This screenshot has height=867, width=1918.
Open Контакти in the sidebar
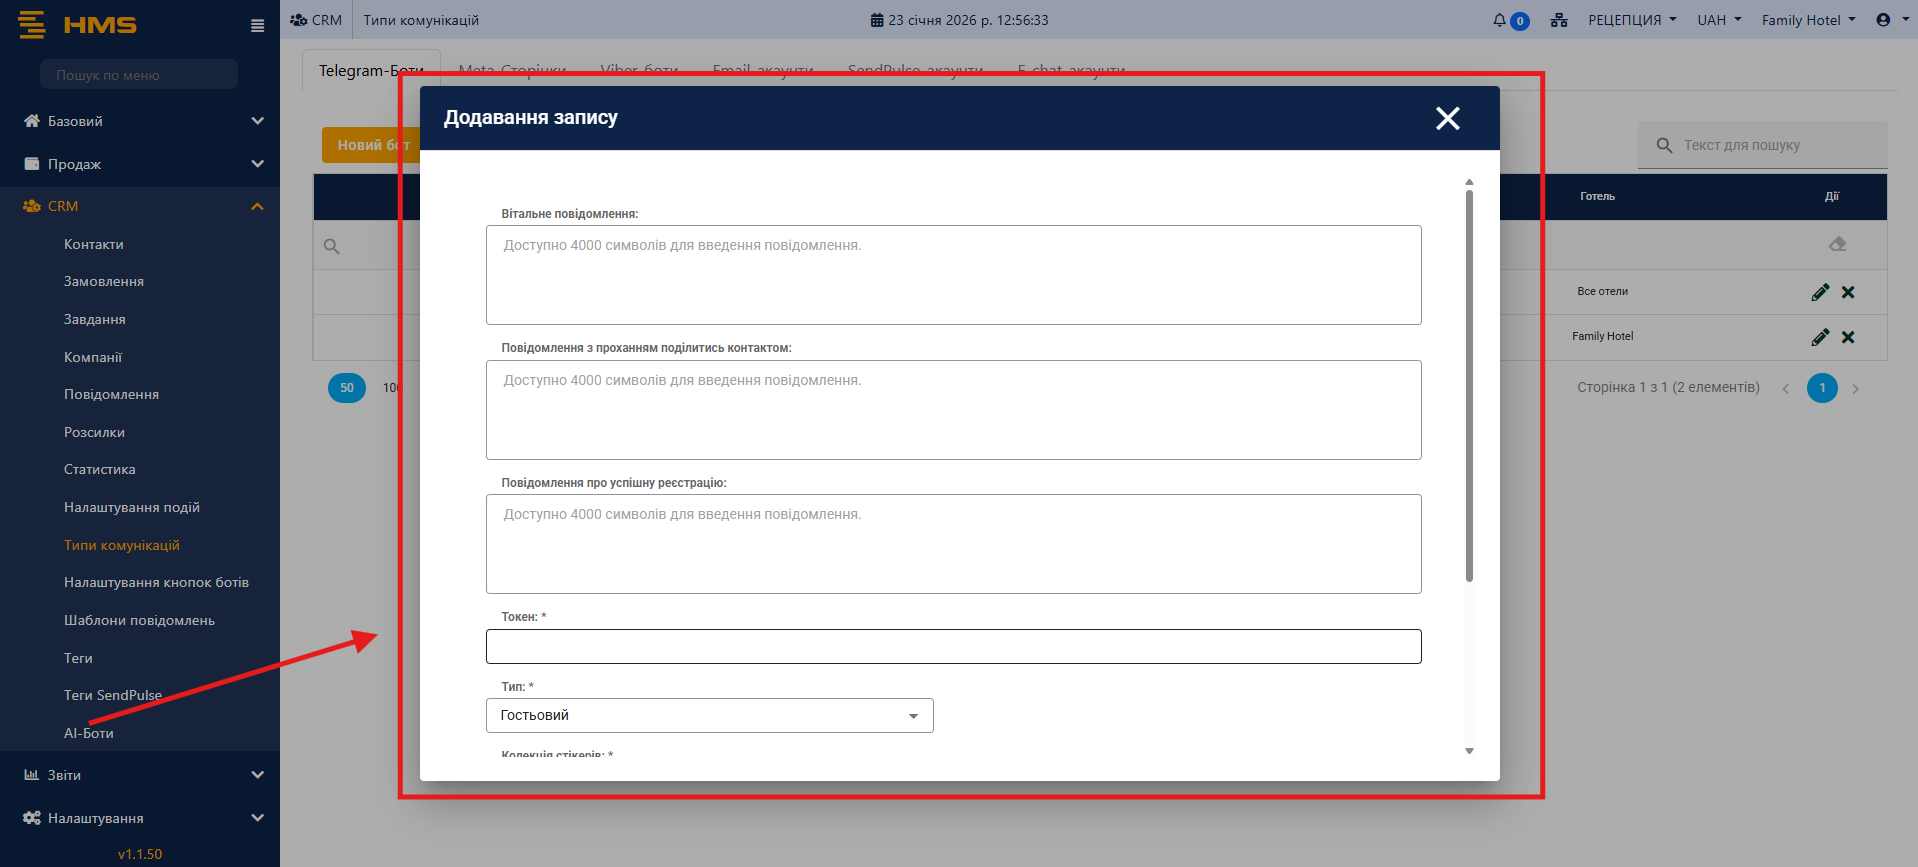94,244
